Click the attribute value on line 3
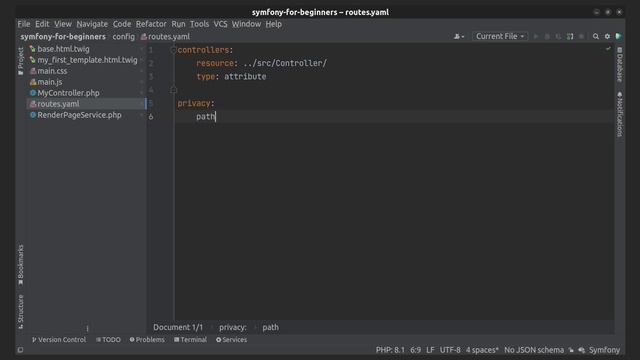This screenshot has height=360, width=640. [245, 77]
